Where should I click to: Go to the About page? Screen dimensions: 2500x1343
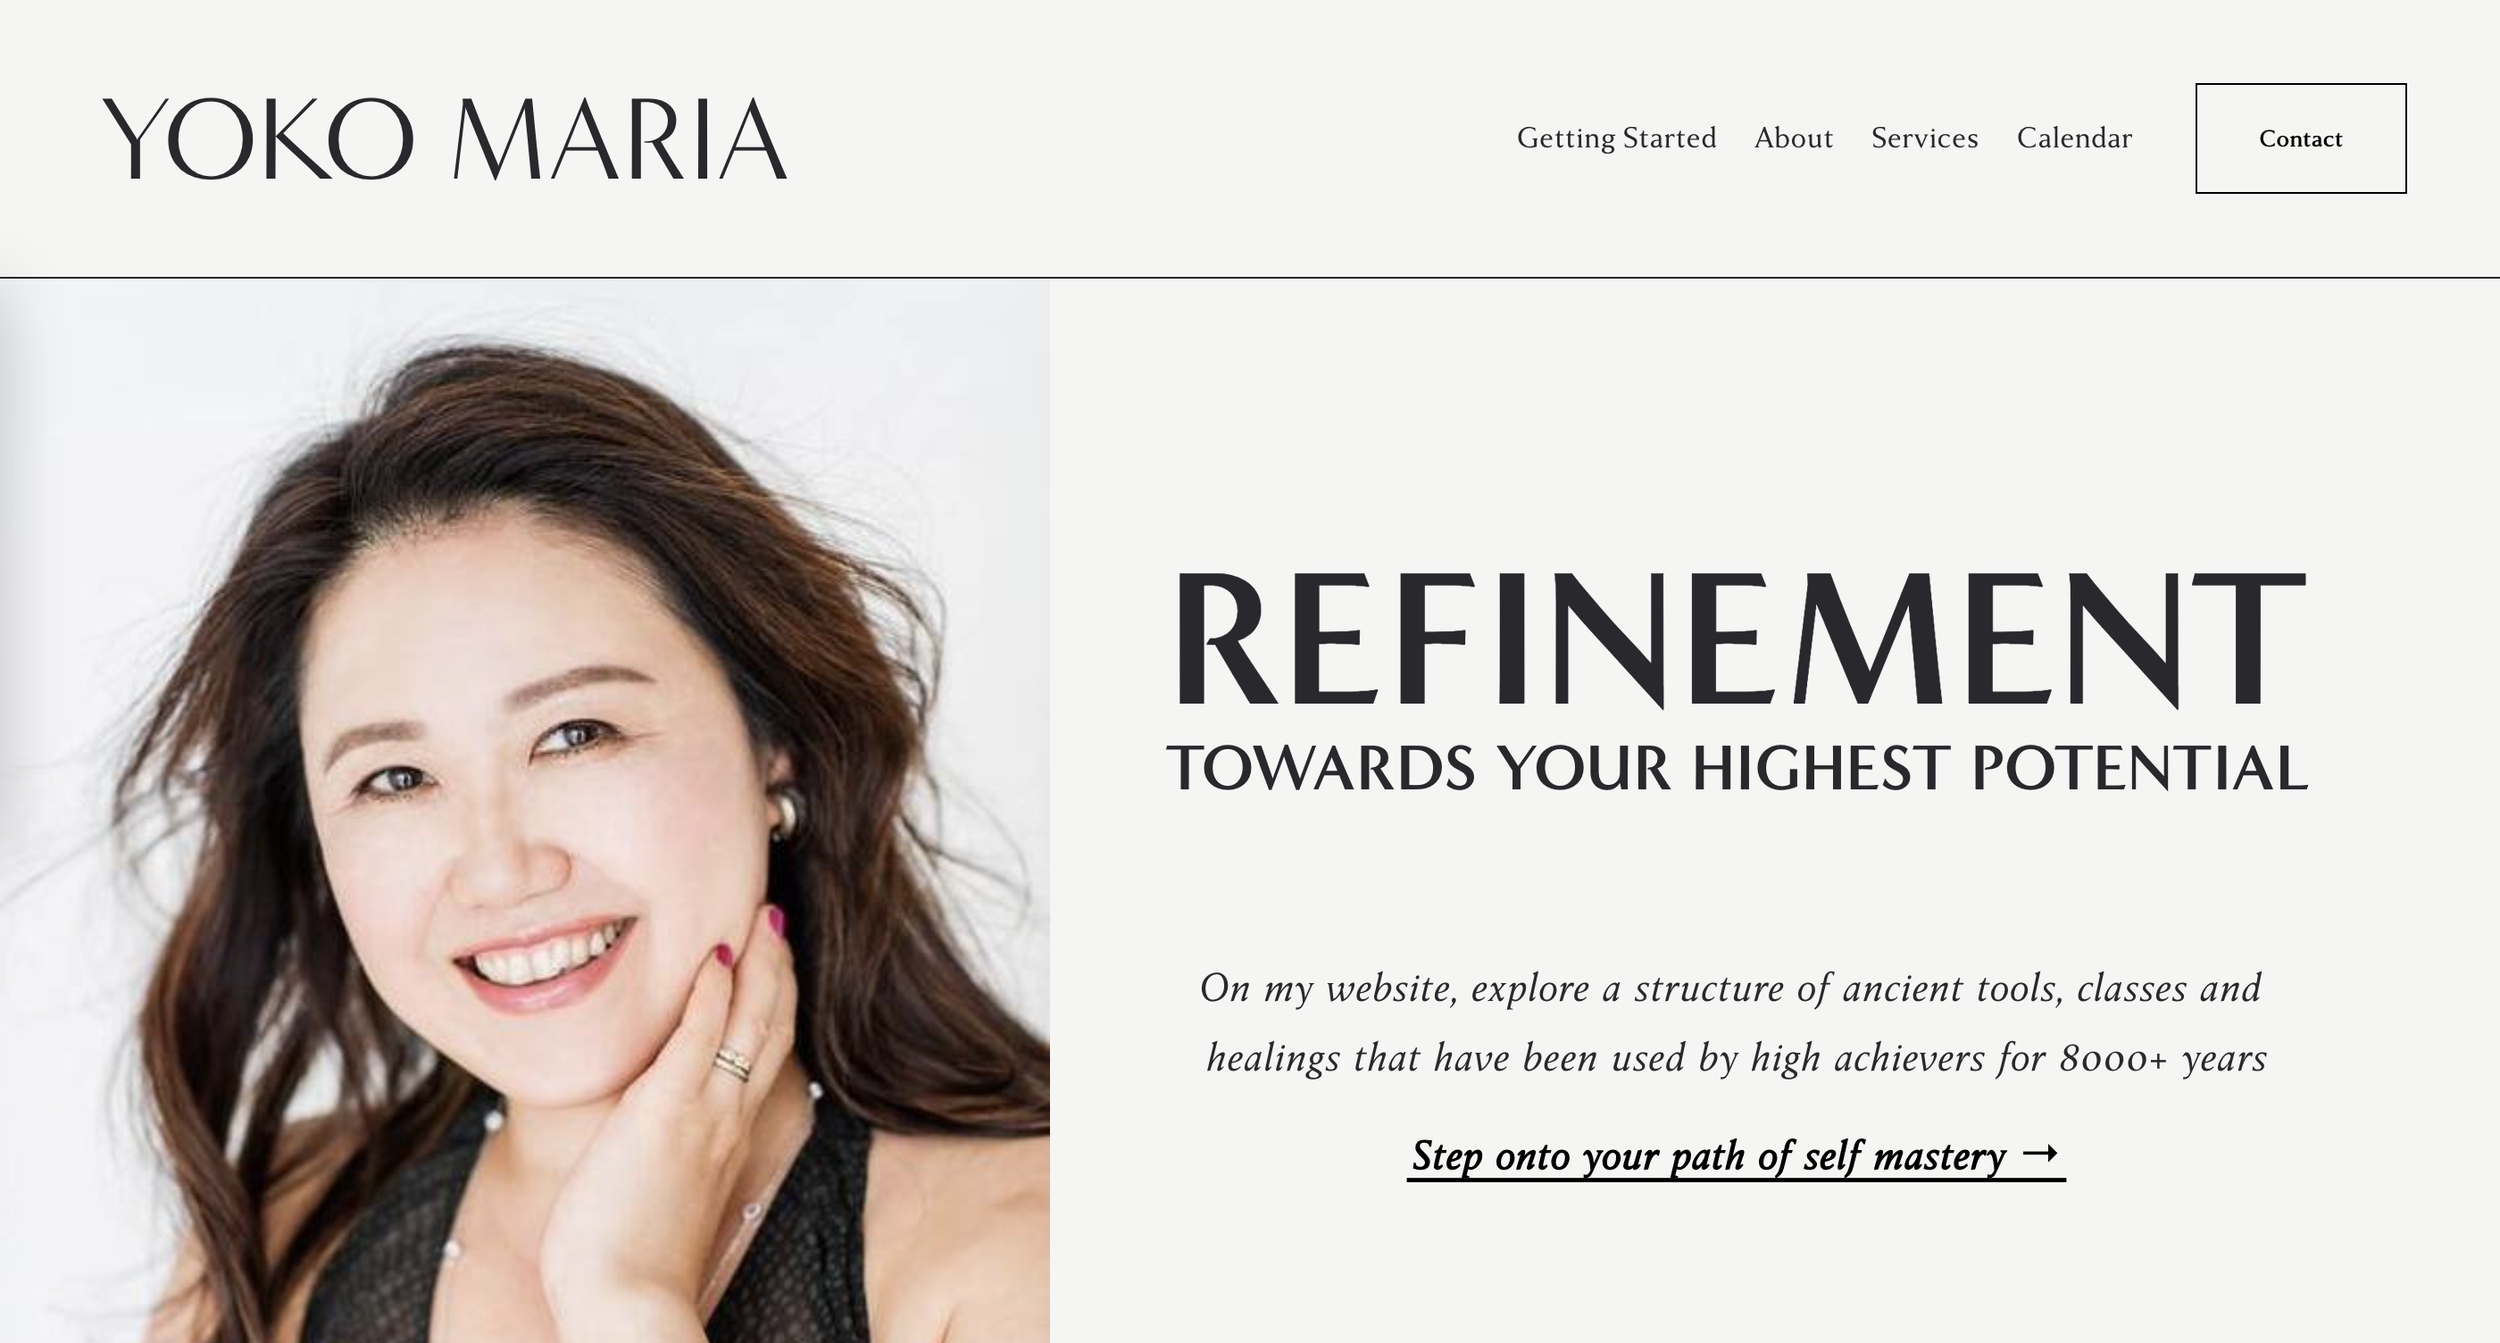(1793, 138)
